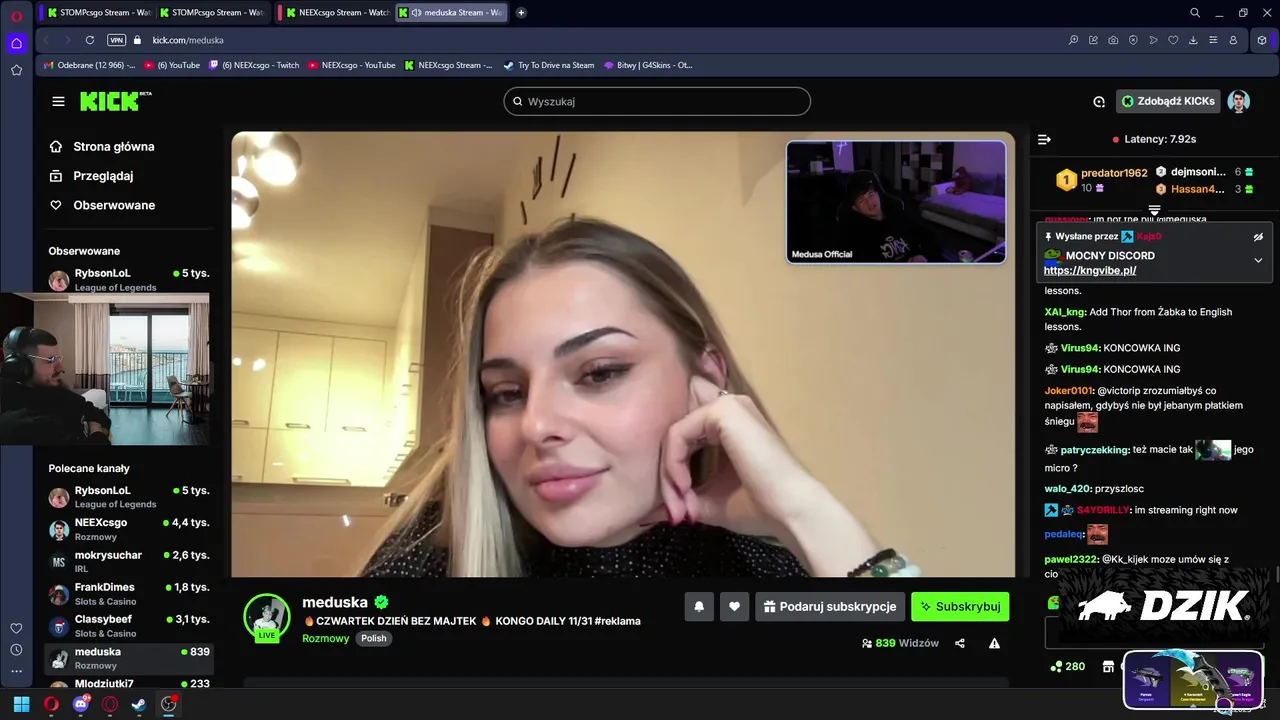Collapse the chat panel
Viewport: 1280px width, 720px height.
pyautogui.click(x=1044, y=139)
